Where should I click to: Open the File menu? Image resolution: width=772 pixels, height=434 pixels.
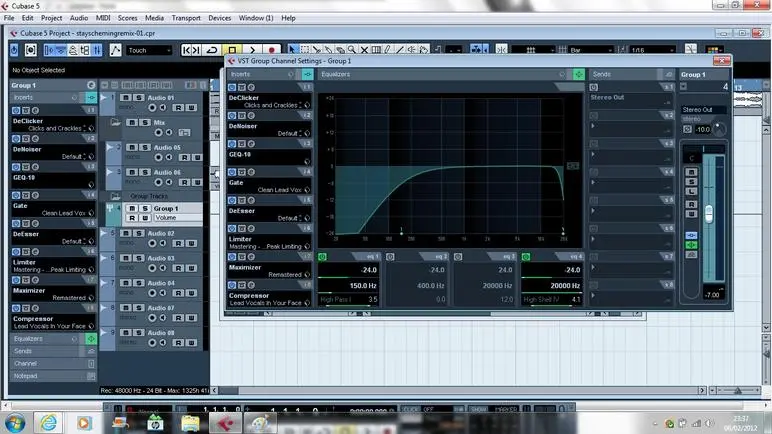coord(9,18)
